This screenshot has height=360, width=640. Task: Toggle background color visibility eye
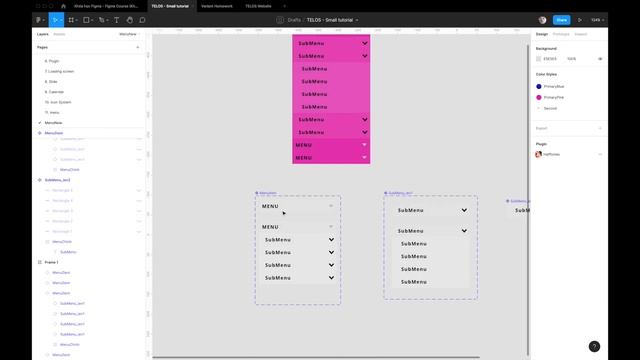(x=600, y=59)
